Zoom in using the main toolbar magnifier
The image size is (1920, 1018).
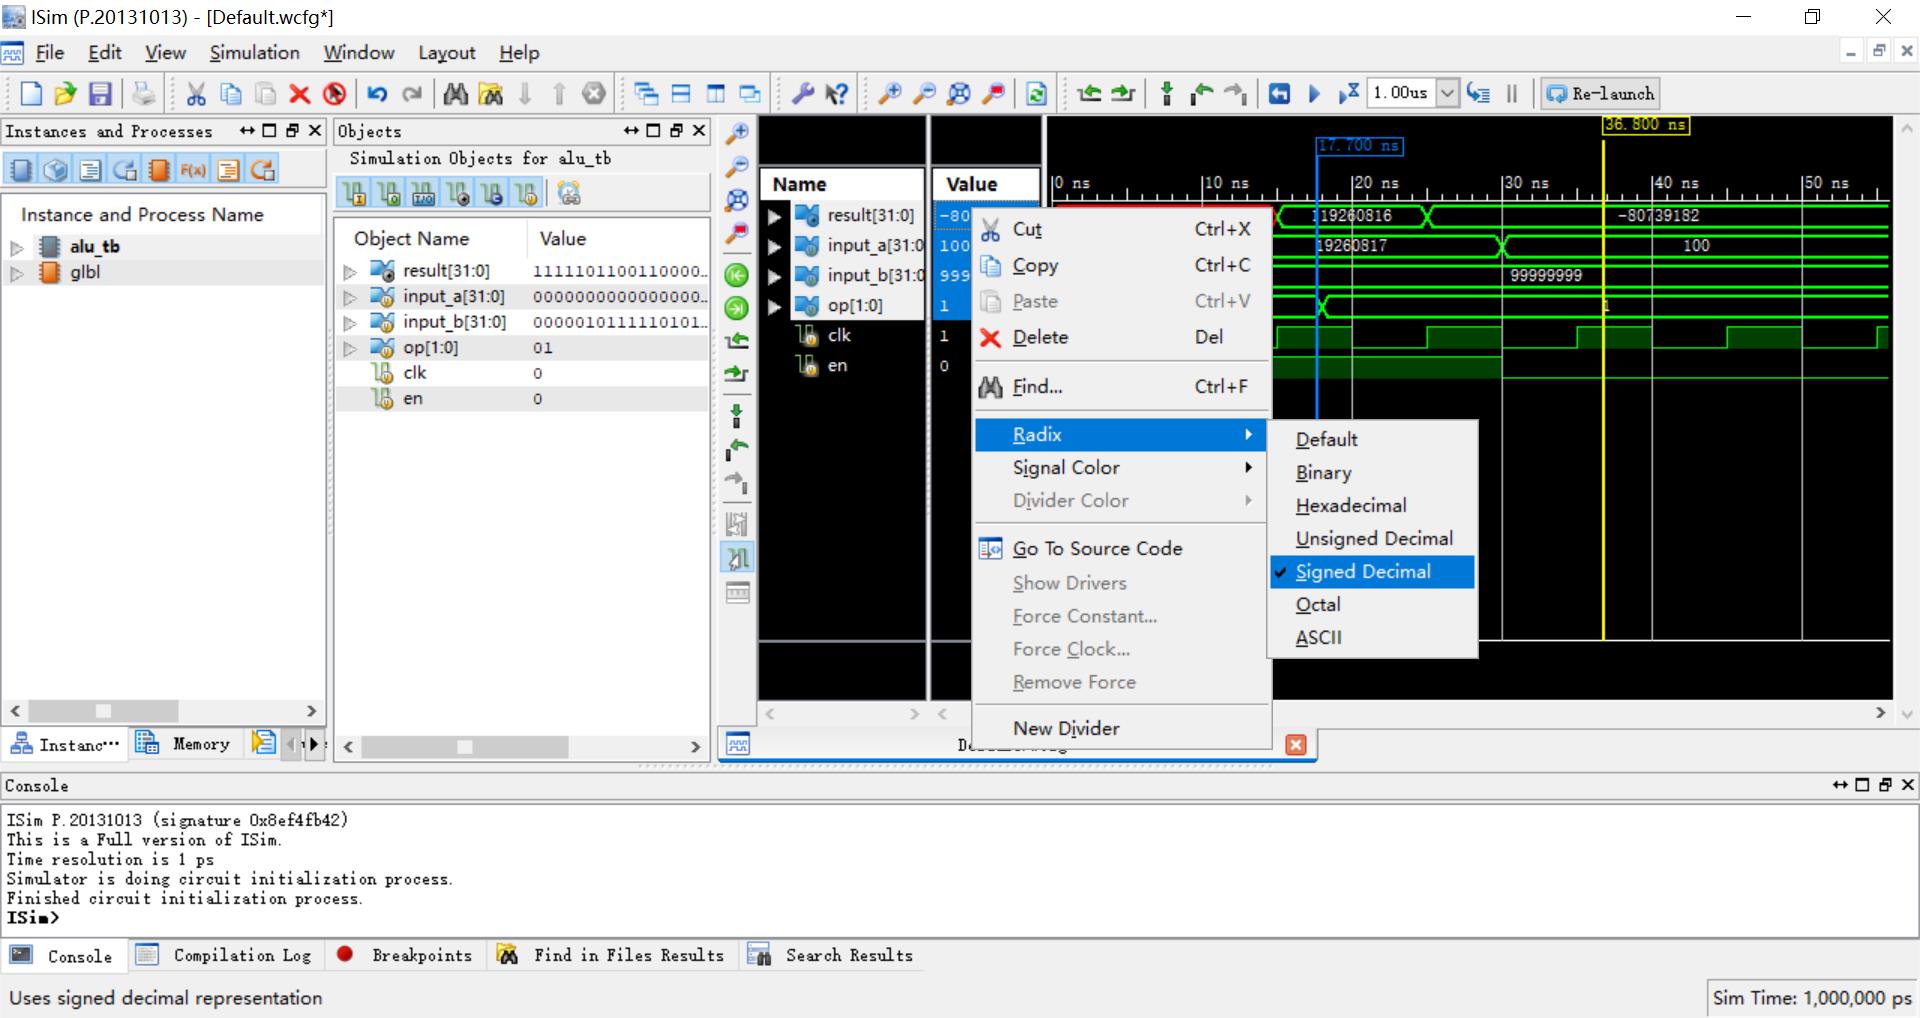click(889, 94)
